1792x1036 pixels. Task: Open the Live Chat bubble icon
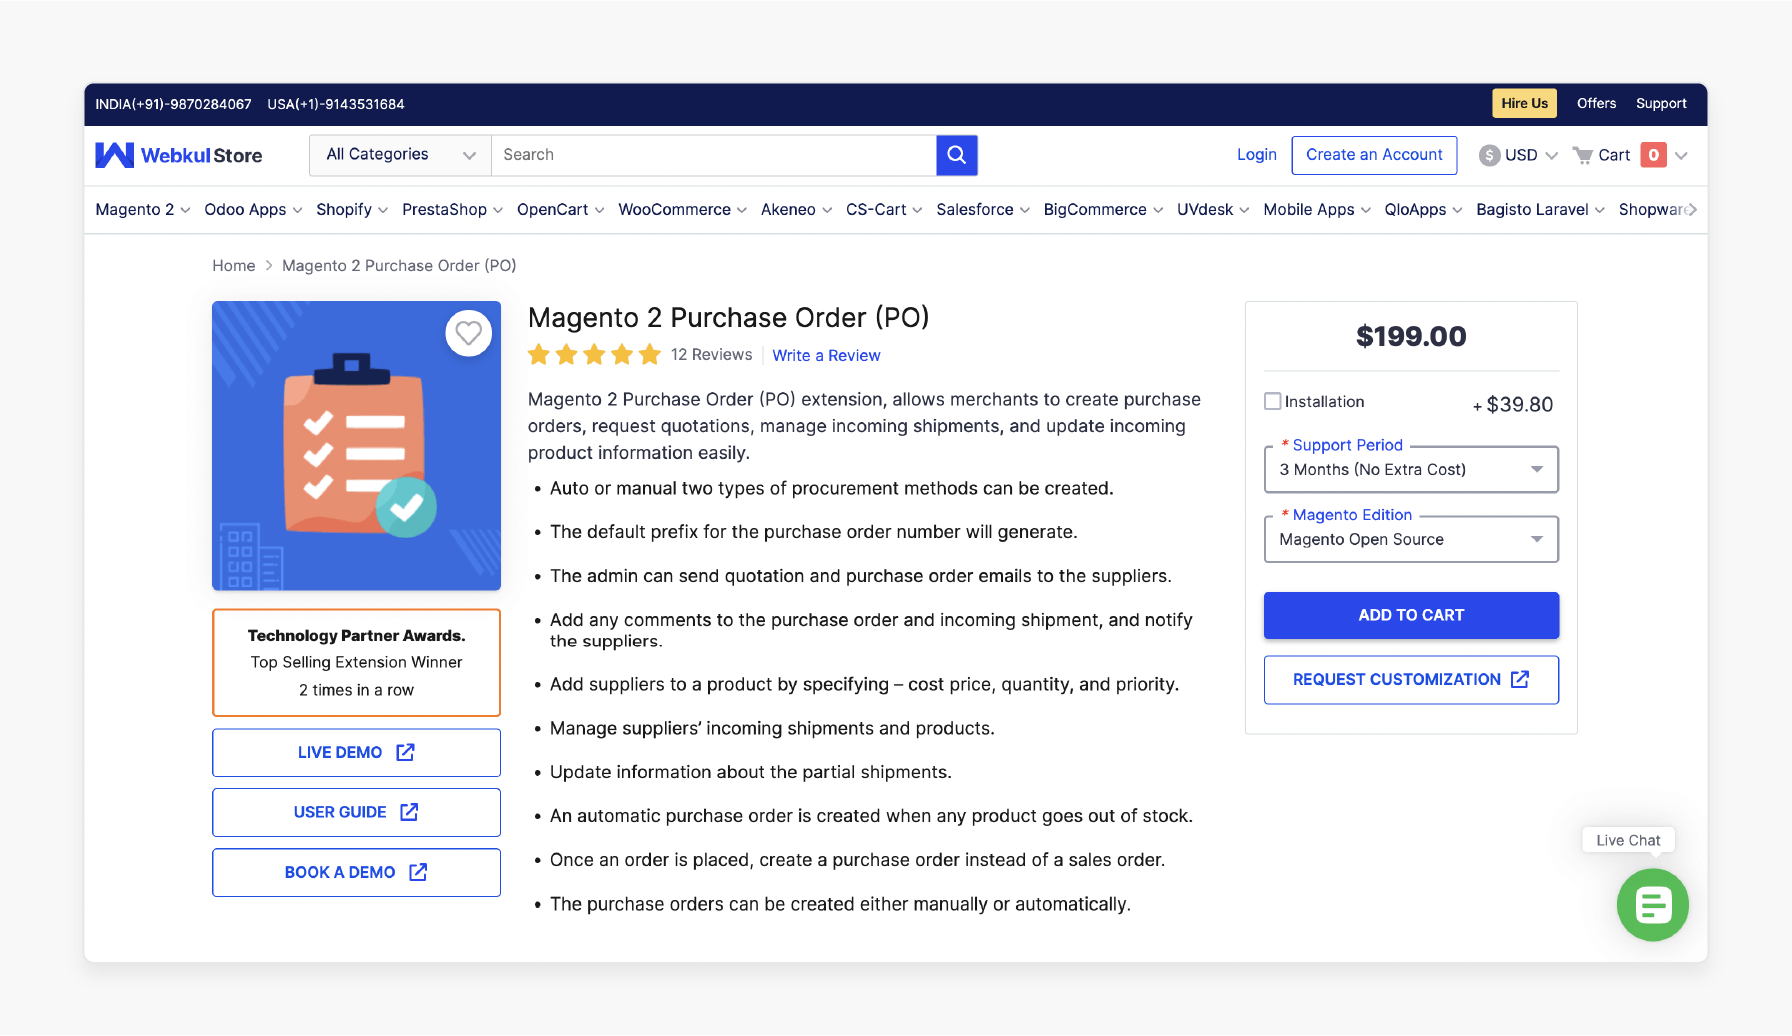(1653, 905)
